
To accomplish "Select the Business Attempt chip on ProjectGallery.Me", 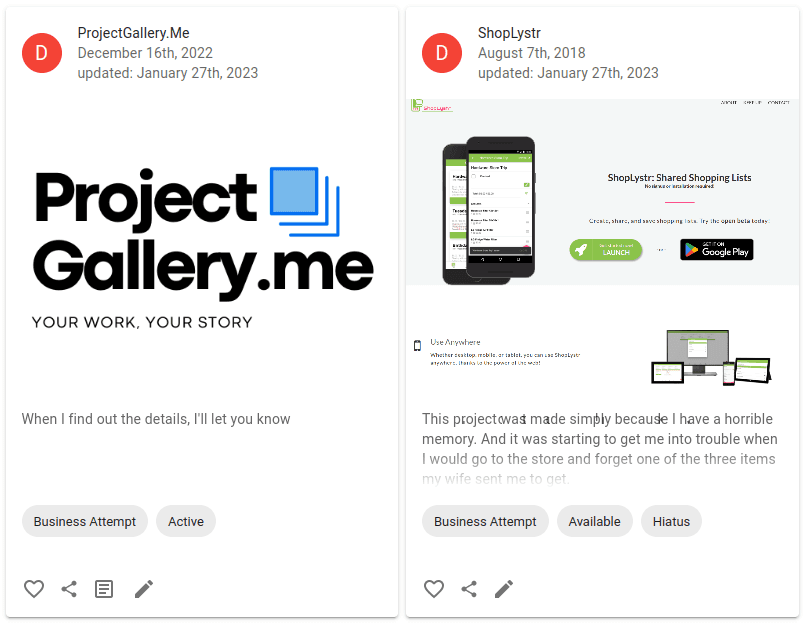I will point(85,521).
